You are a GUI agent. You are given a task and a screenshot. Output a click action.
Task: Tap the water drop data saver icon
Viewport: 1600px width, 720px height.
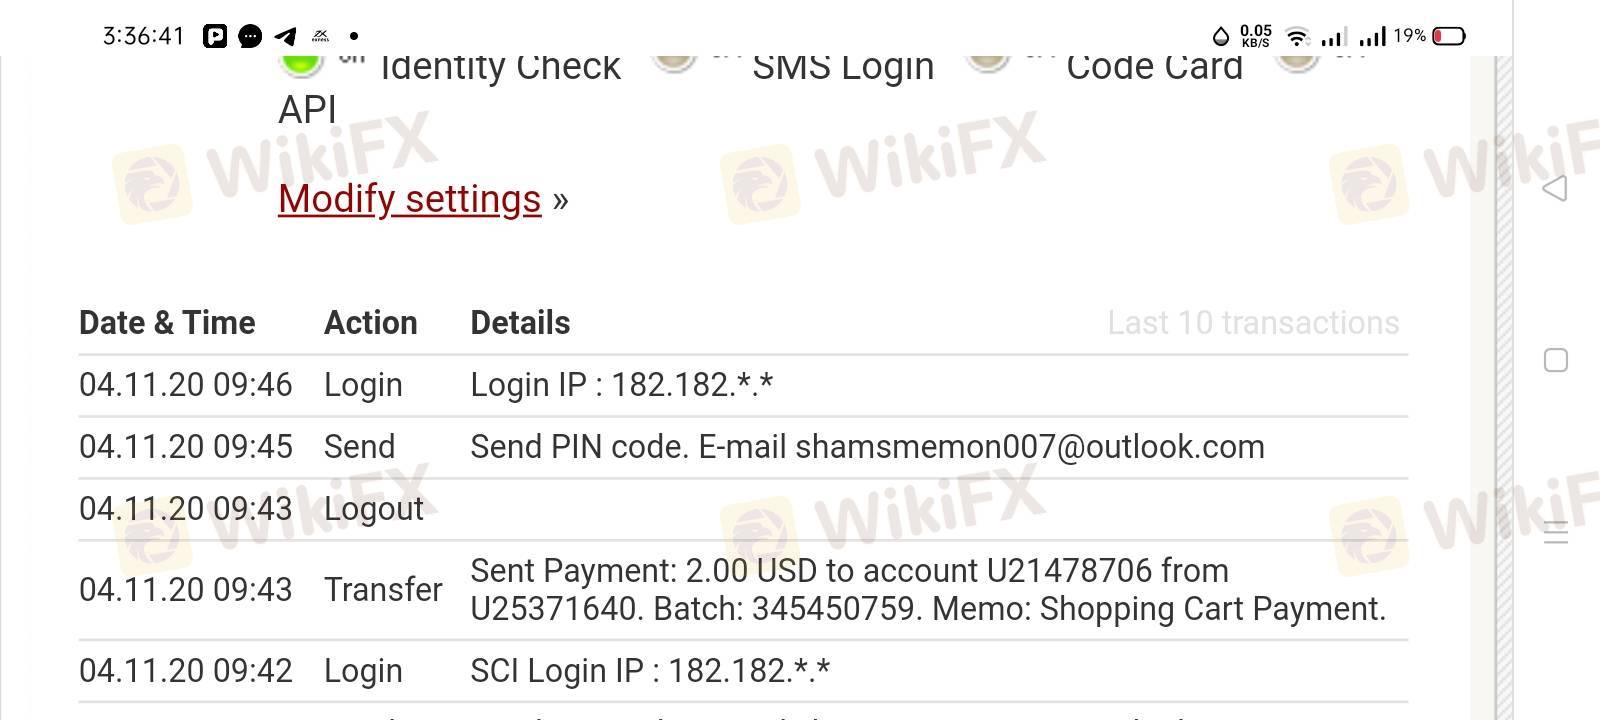(x=1220, y=37)
